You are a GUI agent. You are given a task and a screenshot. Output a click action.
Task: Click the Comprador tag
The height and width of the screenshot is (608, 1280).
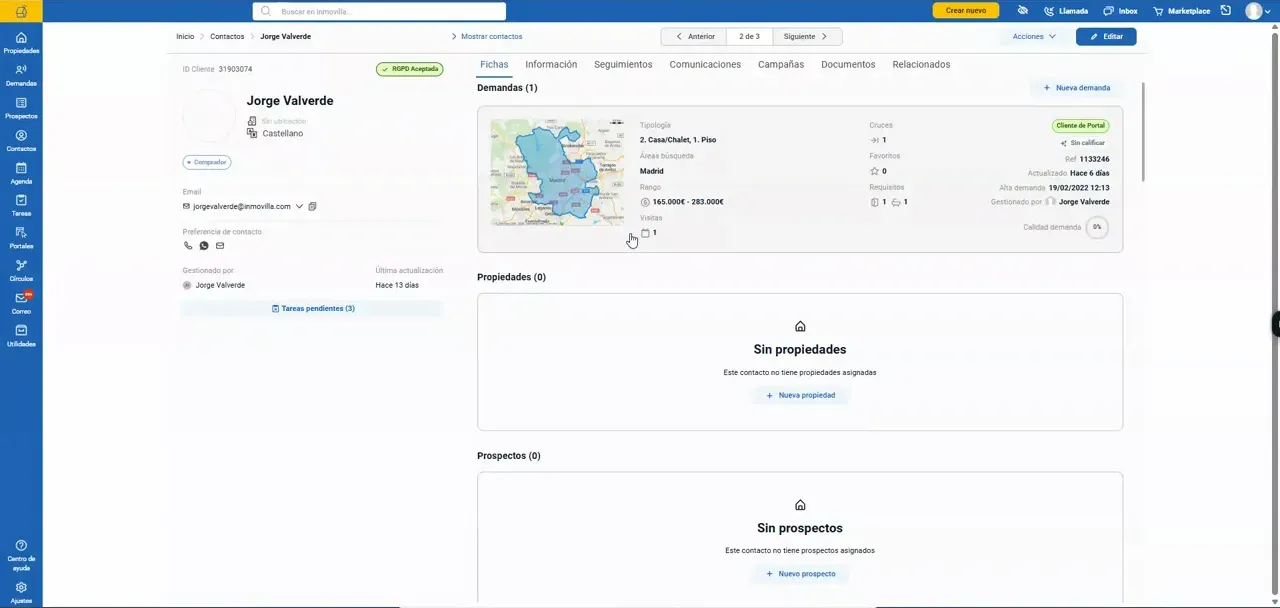click(x=207, y=162)
